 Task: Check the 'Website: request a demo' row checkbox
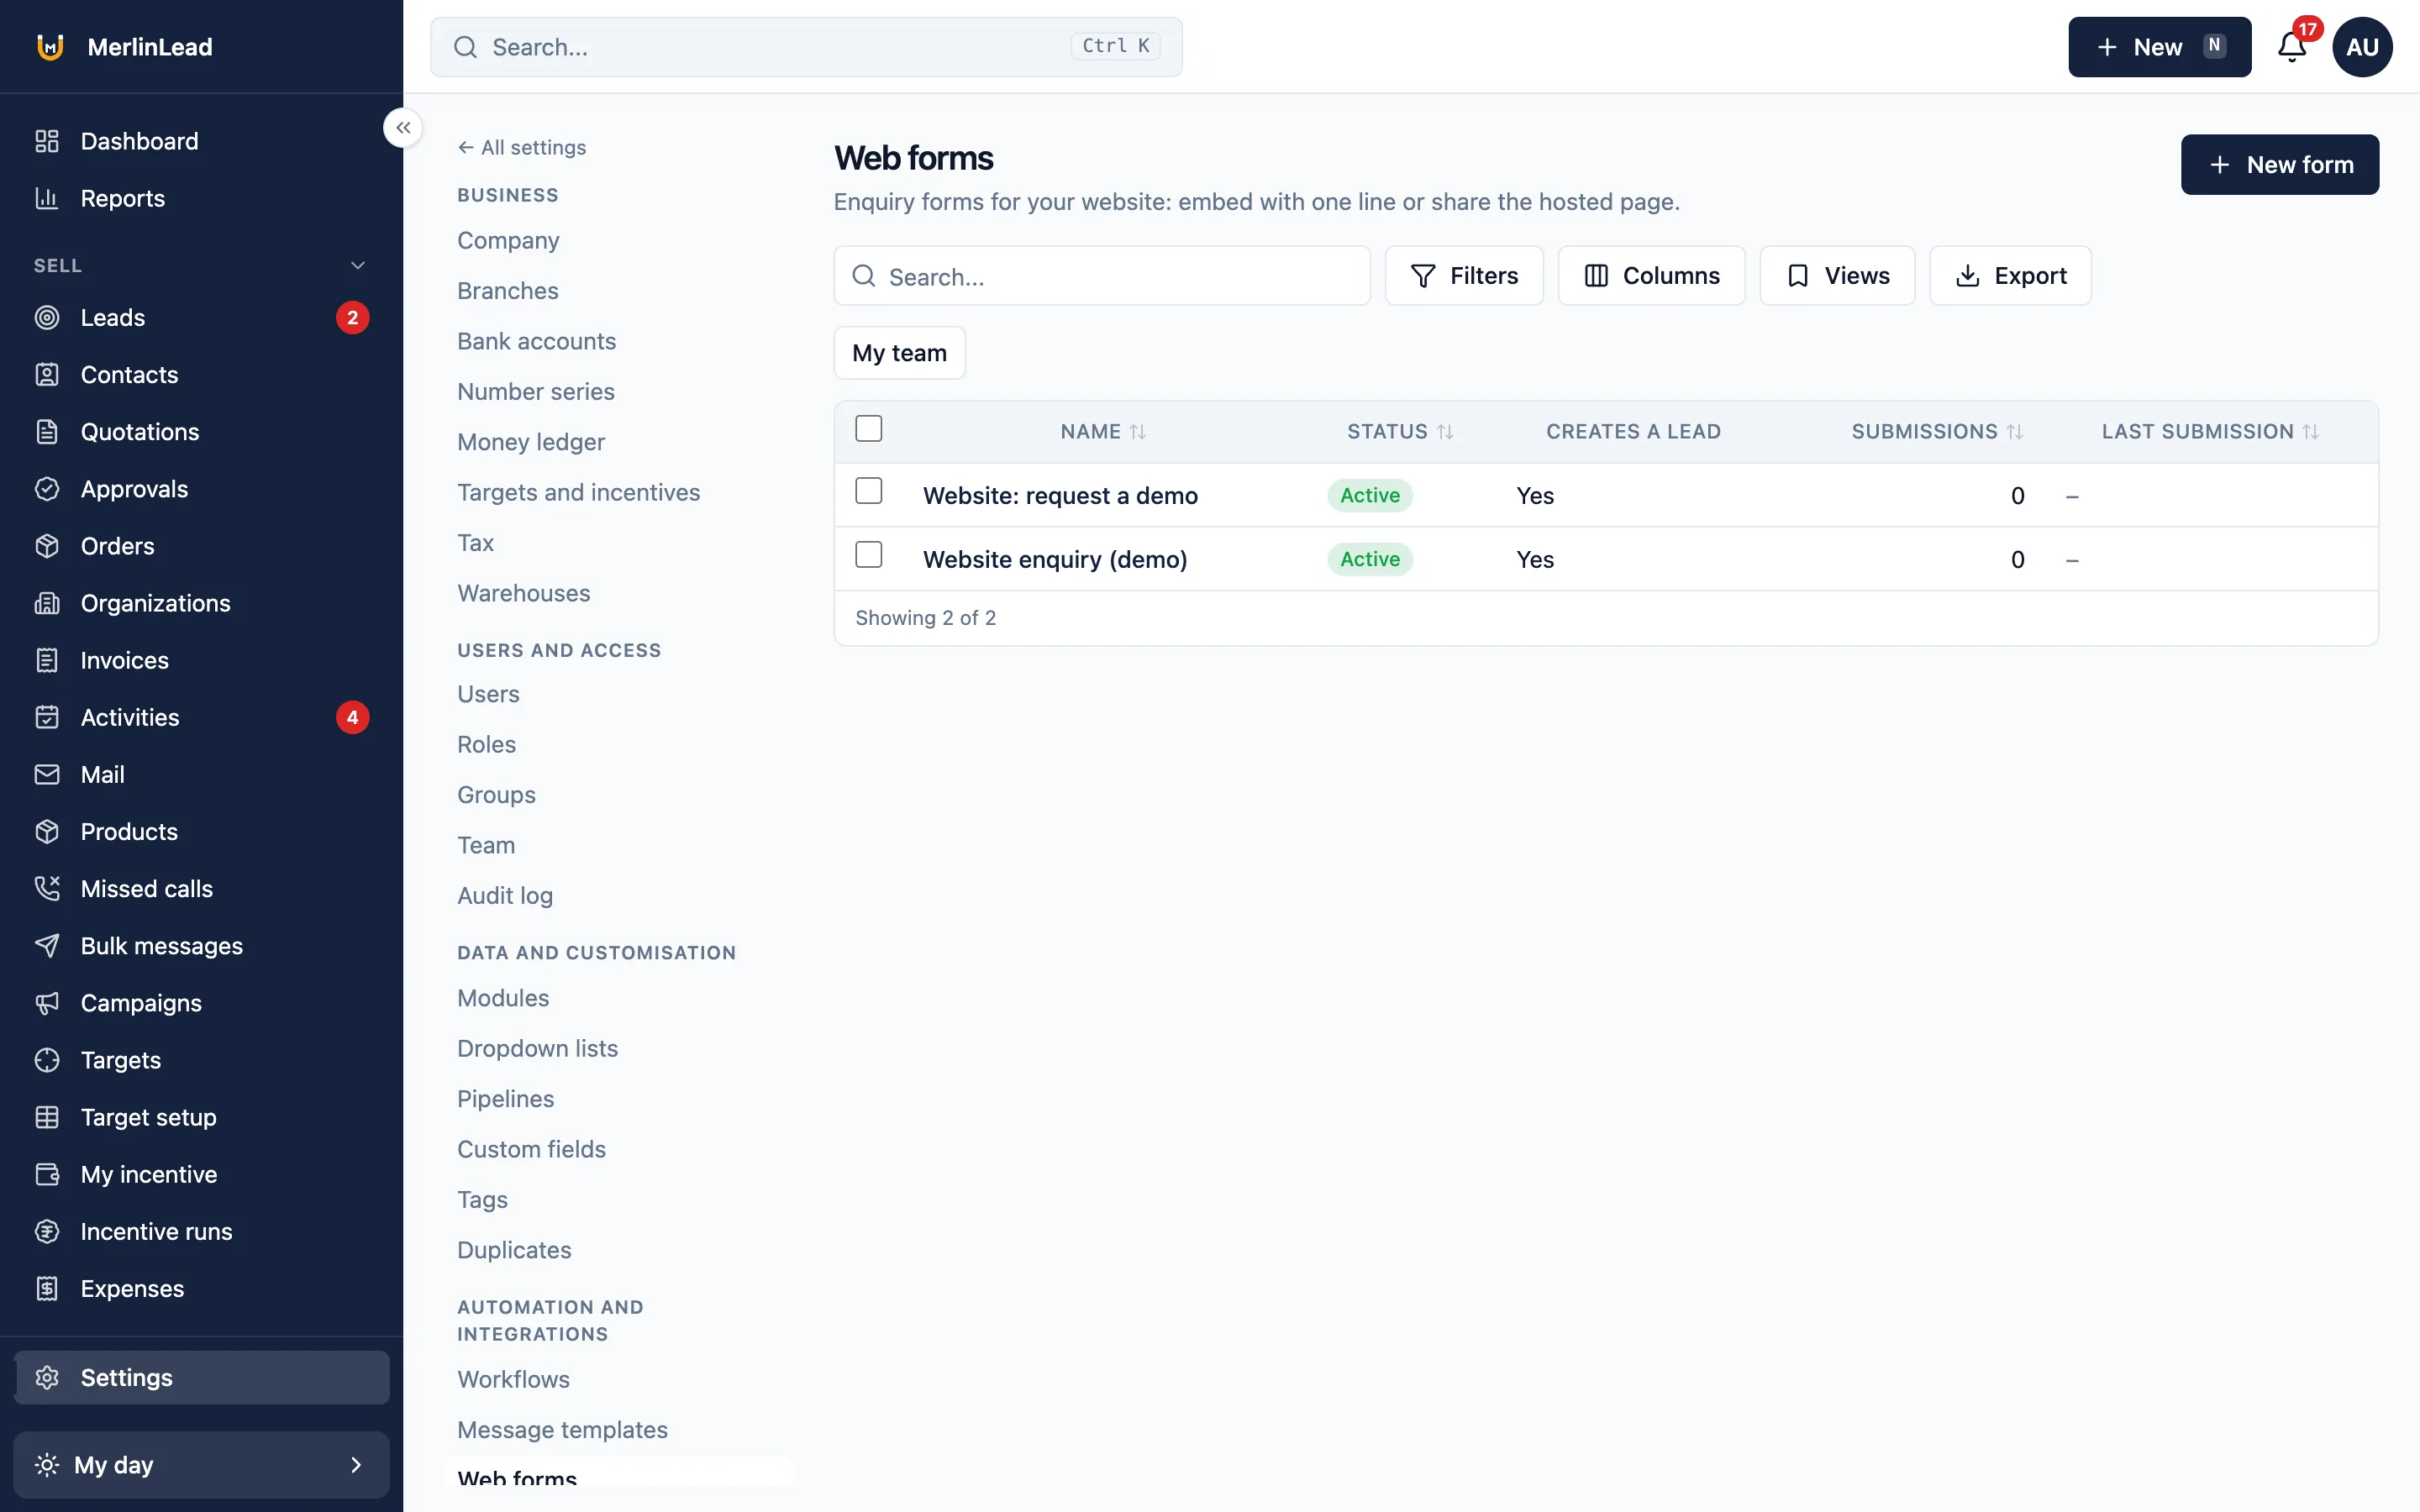(x=868, y=491)
